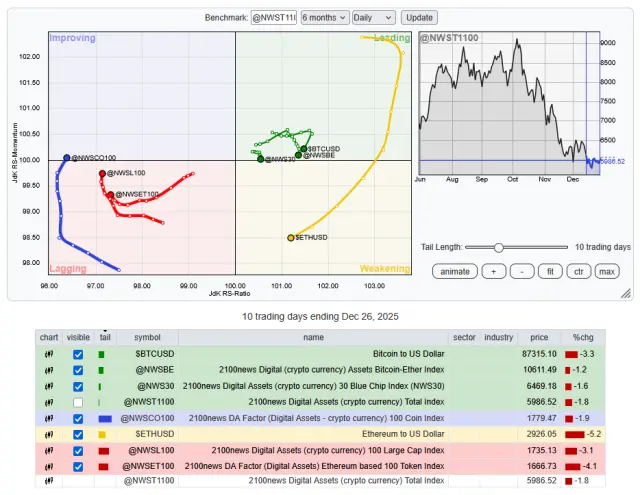
Task: Uncheck visibility for $BTCUSD
Action: pyautogui.click(x=78, y=354)
